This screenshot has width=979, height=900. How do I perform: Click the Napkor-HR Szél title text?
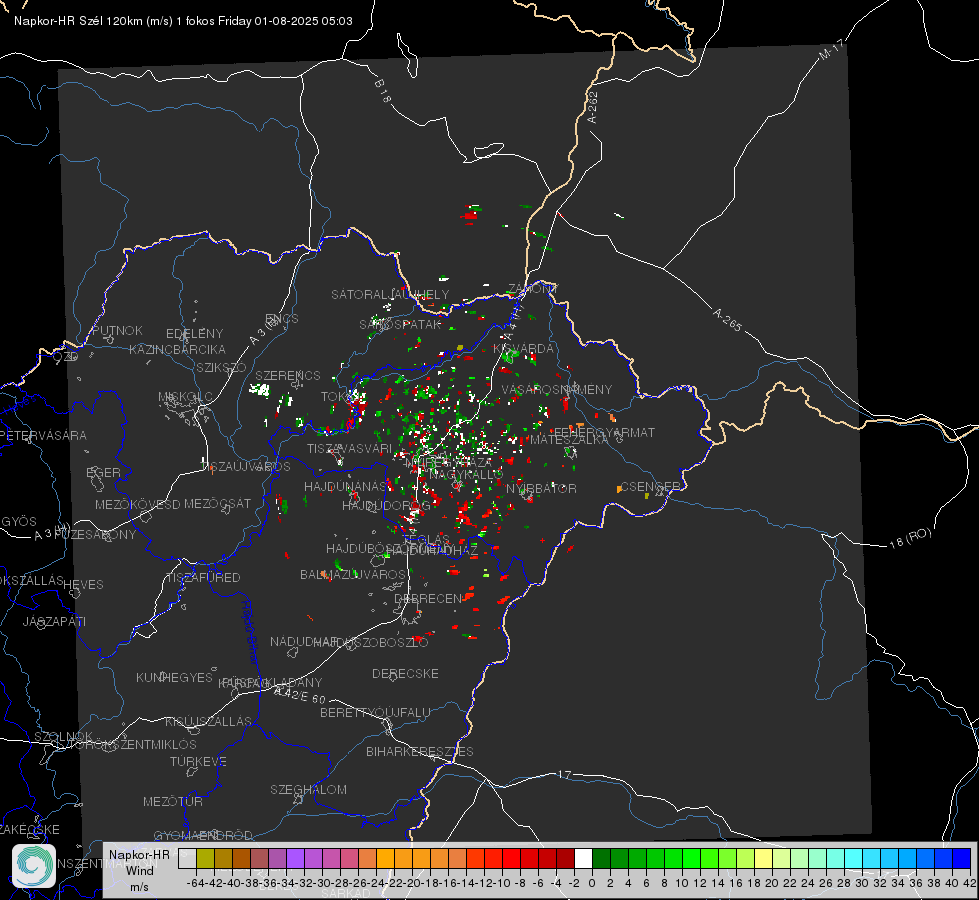coord(183,21)
